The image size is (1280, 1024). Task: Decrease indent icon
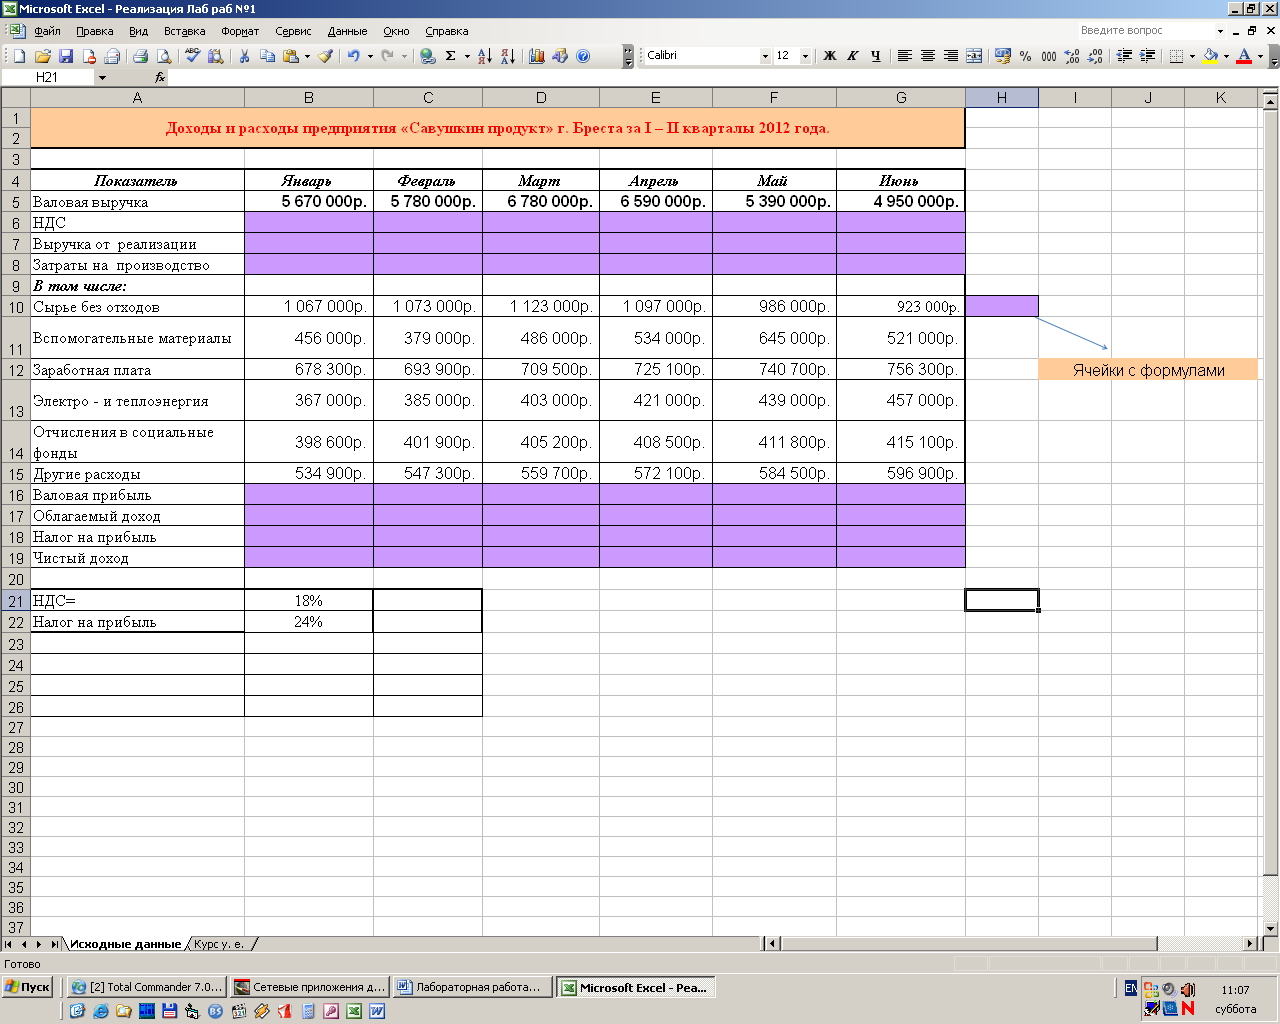(1124, 56)
